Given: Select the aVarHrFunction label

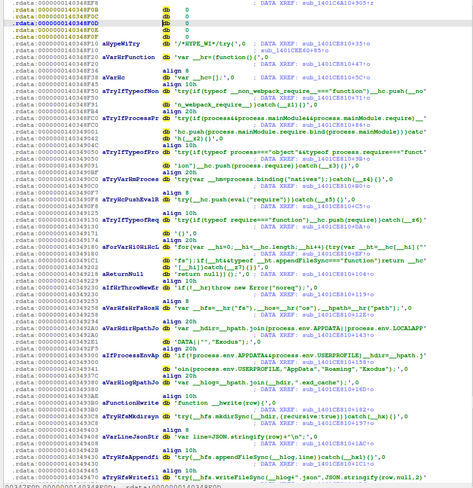Looking at the screenshot, I should pos(129,57).
